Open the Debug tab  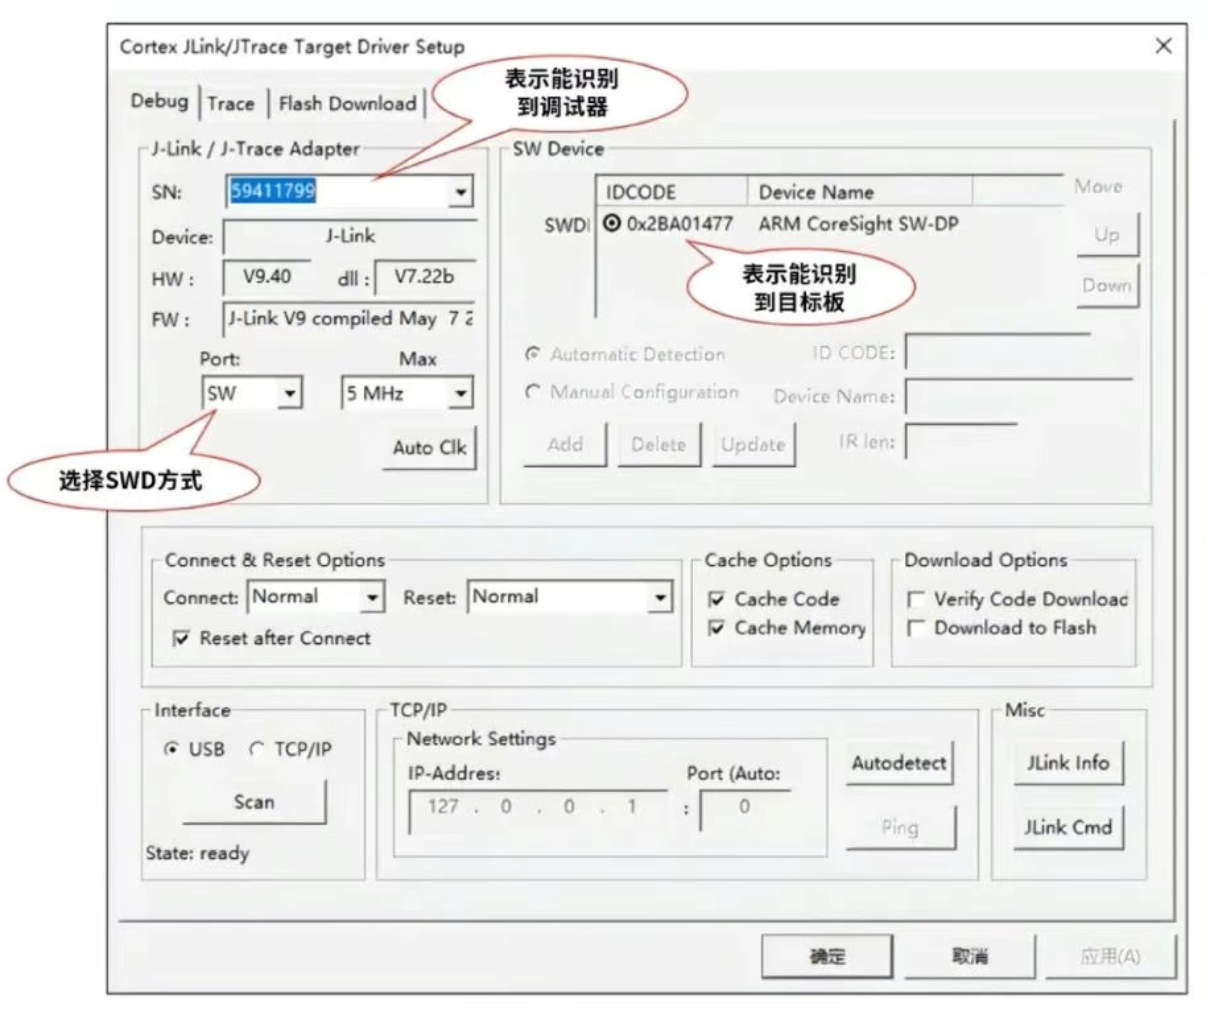160,103
